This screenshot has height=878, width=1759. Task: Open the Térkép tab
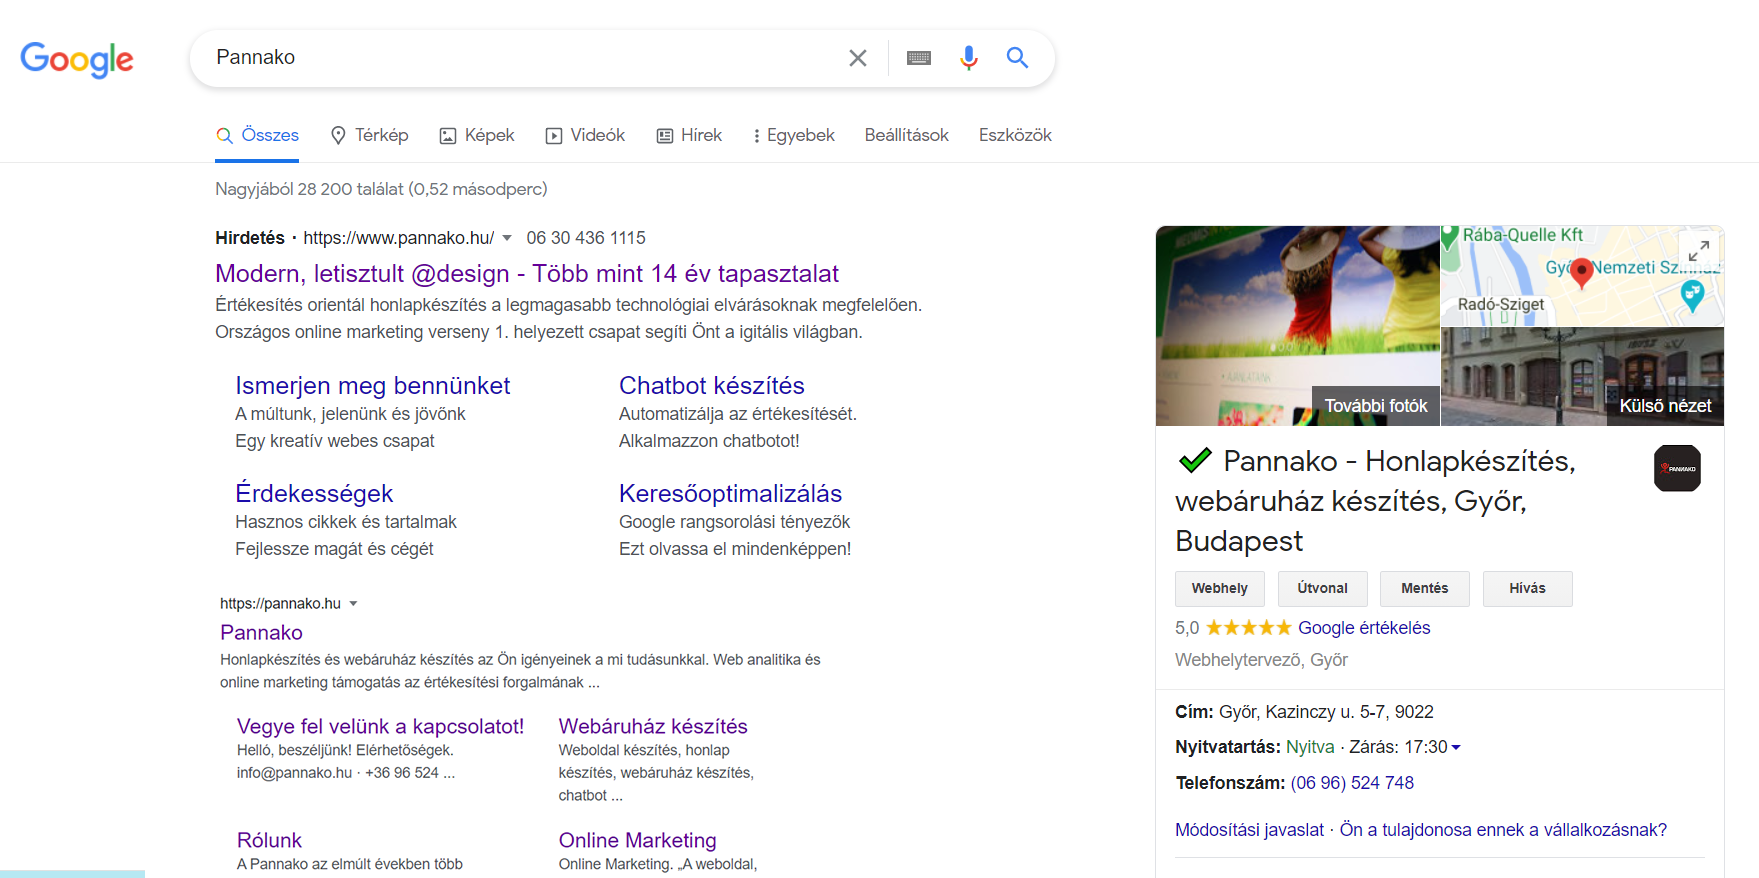point(369,135)
